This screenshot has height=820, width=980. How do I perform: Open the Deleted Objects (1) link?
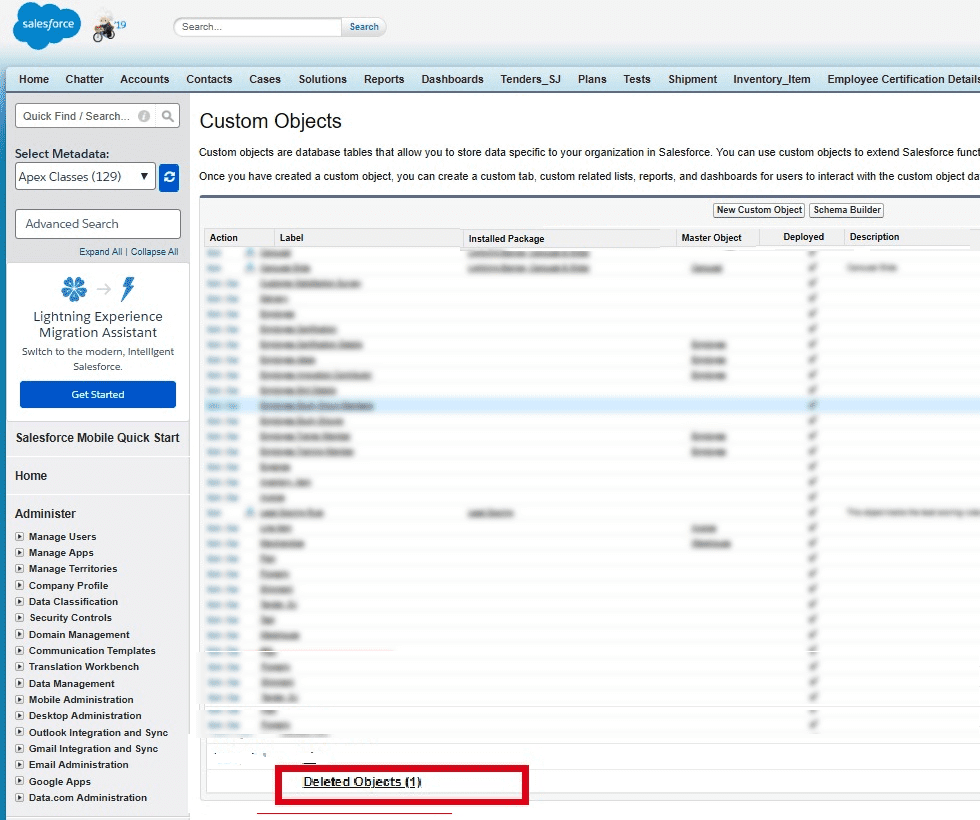[362, 782]
